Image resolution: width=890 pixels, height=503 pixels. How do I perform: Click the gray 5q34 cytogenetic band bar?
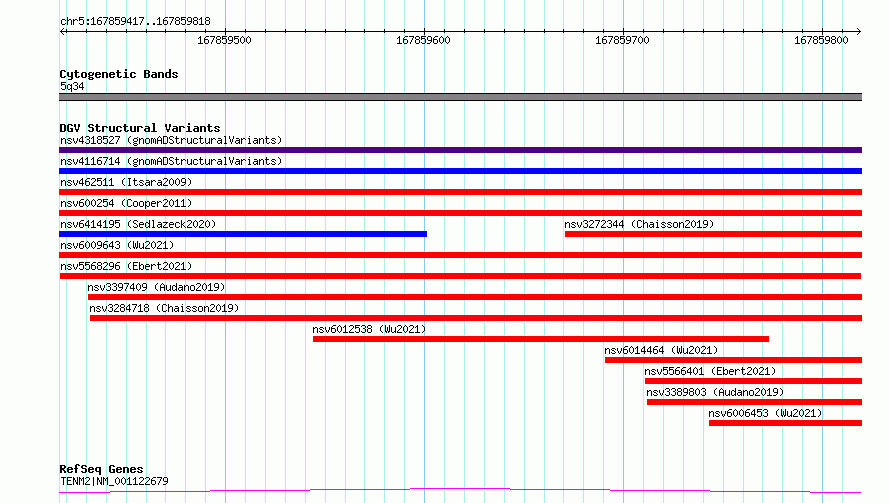[460, 97]
